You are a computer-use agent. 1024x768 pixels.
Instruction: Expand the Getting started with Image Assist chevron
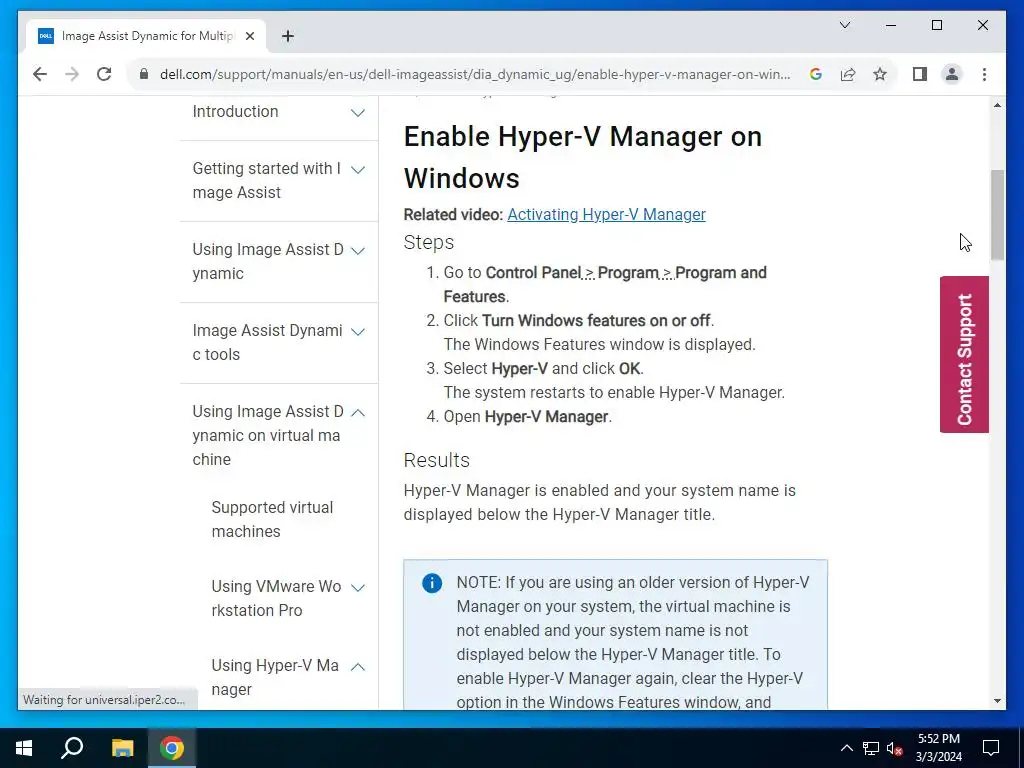pyautogui.click(x=358, y=170)
